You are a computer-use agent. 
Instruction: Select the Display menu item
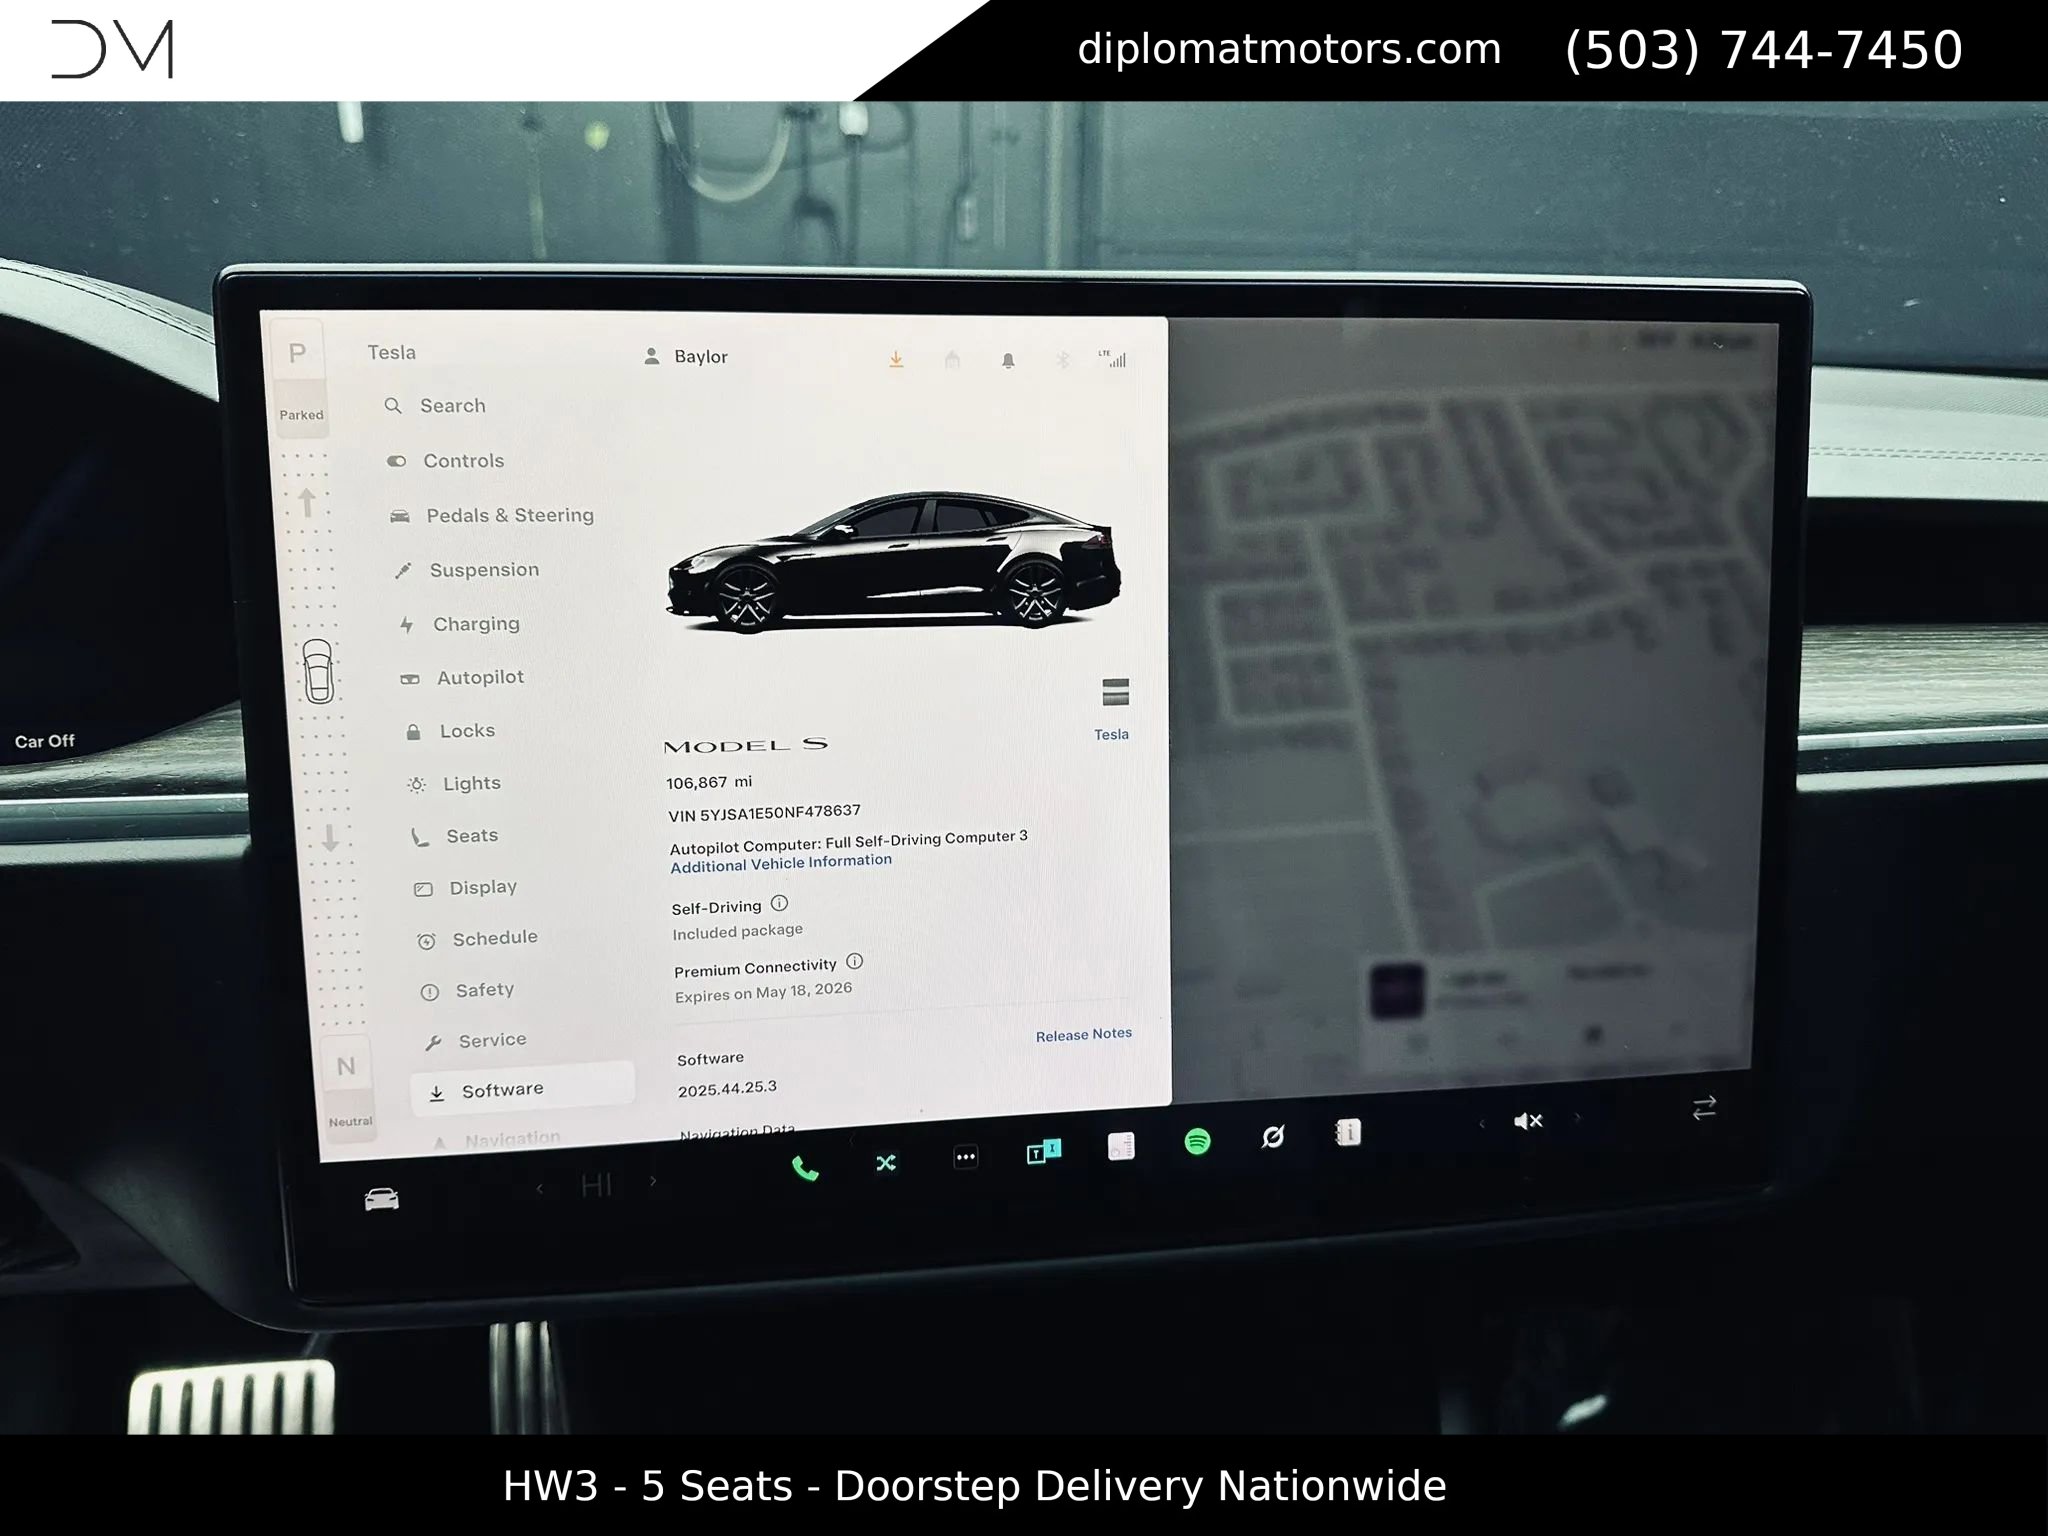coord(467,888)
